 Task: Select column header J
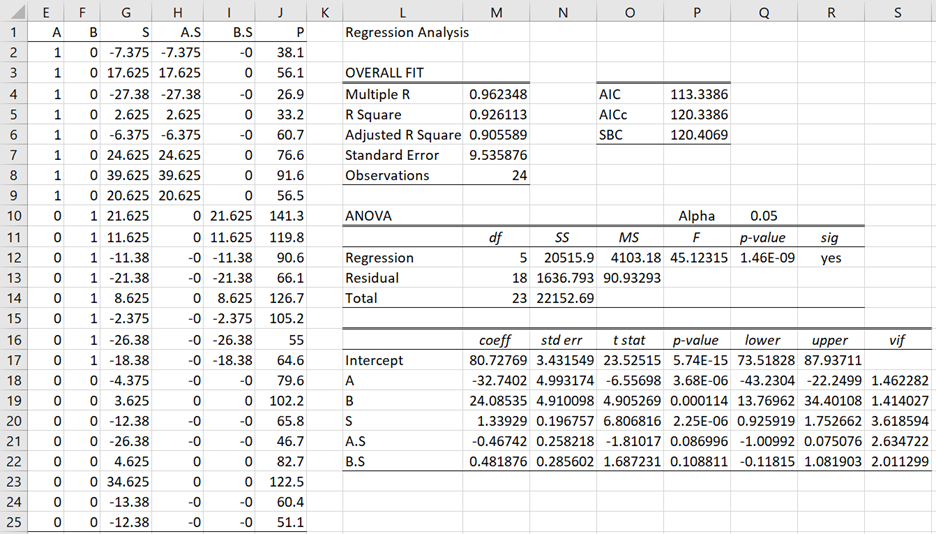(x=281, y=12)
